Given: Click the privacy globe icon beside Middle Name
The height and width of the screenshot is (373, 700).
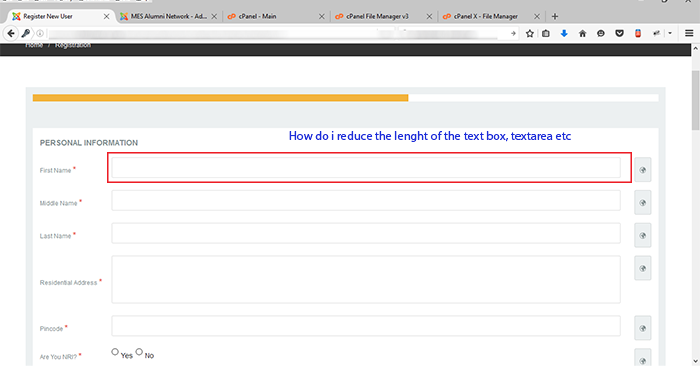Looking at the screenshot, I should point(642,203).
